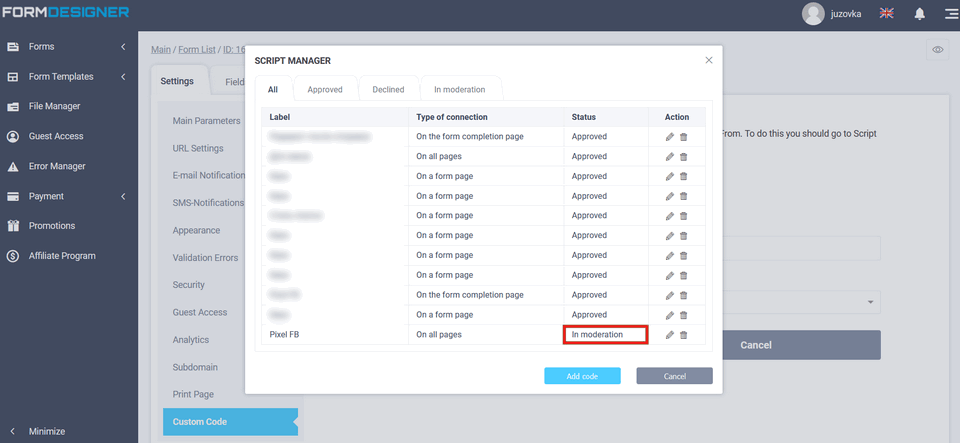Expand the Payment submenu chevron
The height and width of the screenshot is (443, 960).
pos(123,196)
